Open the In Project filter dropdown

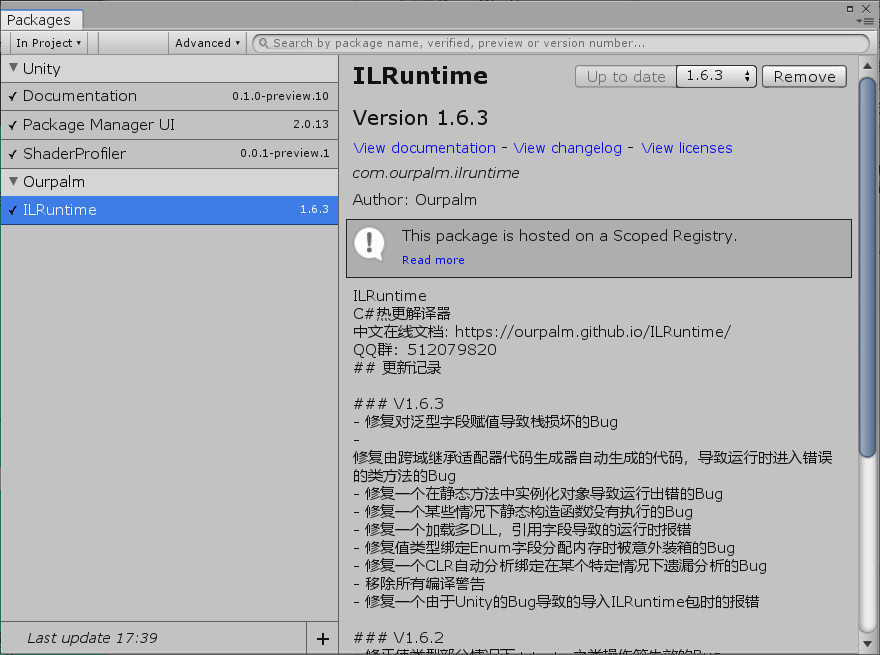[49, 43]
